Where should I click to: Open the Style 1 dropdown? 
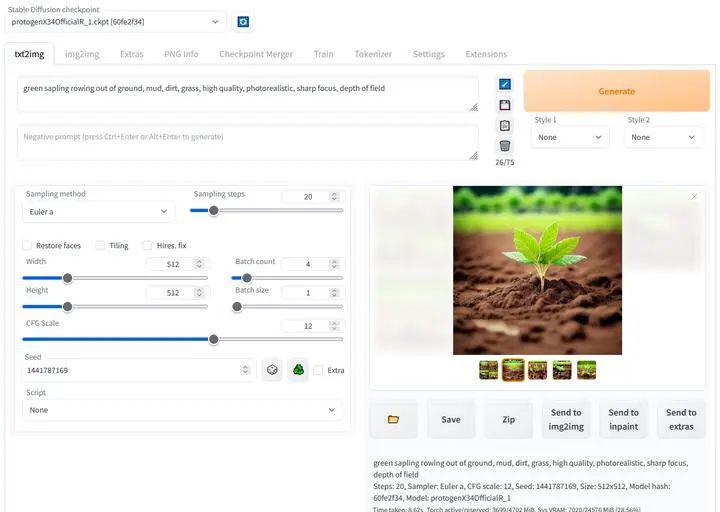tap(570, 137)
